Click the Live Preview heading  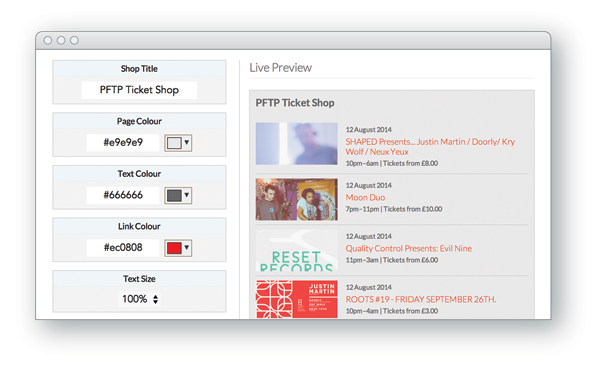coord(280,68)
